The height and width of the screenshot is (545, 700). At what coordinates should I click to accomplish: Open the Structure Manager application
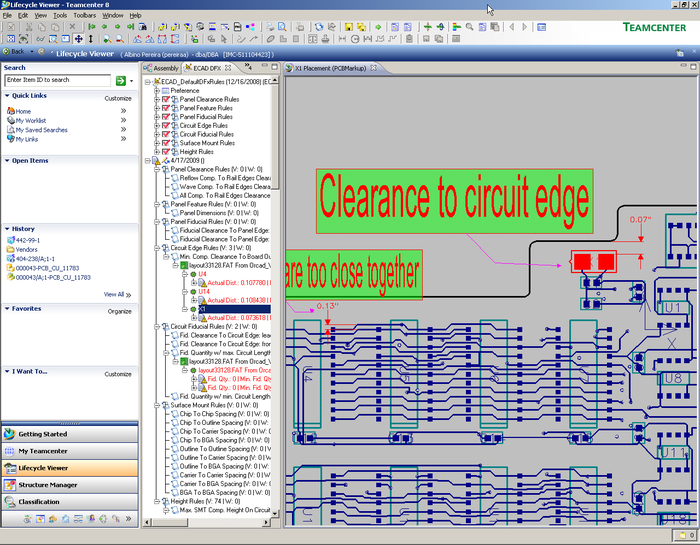click(70, 485)
